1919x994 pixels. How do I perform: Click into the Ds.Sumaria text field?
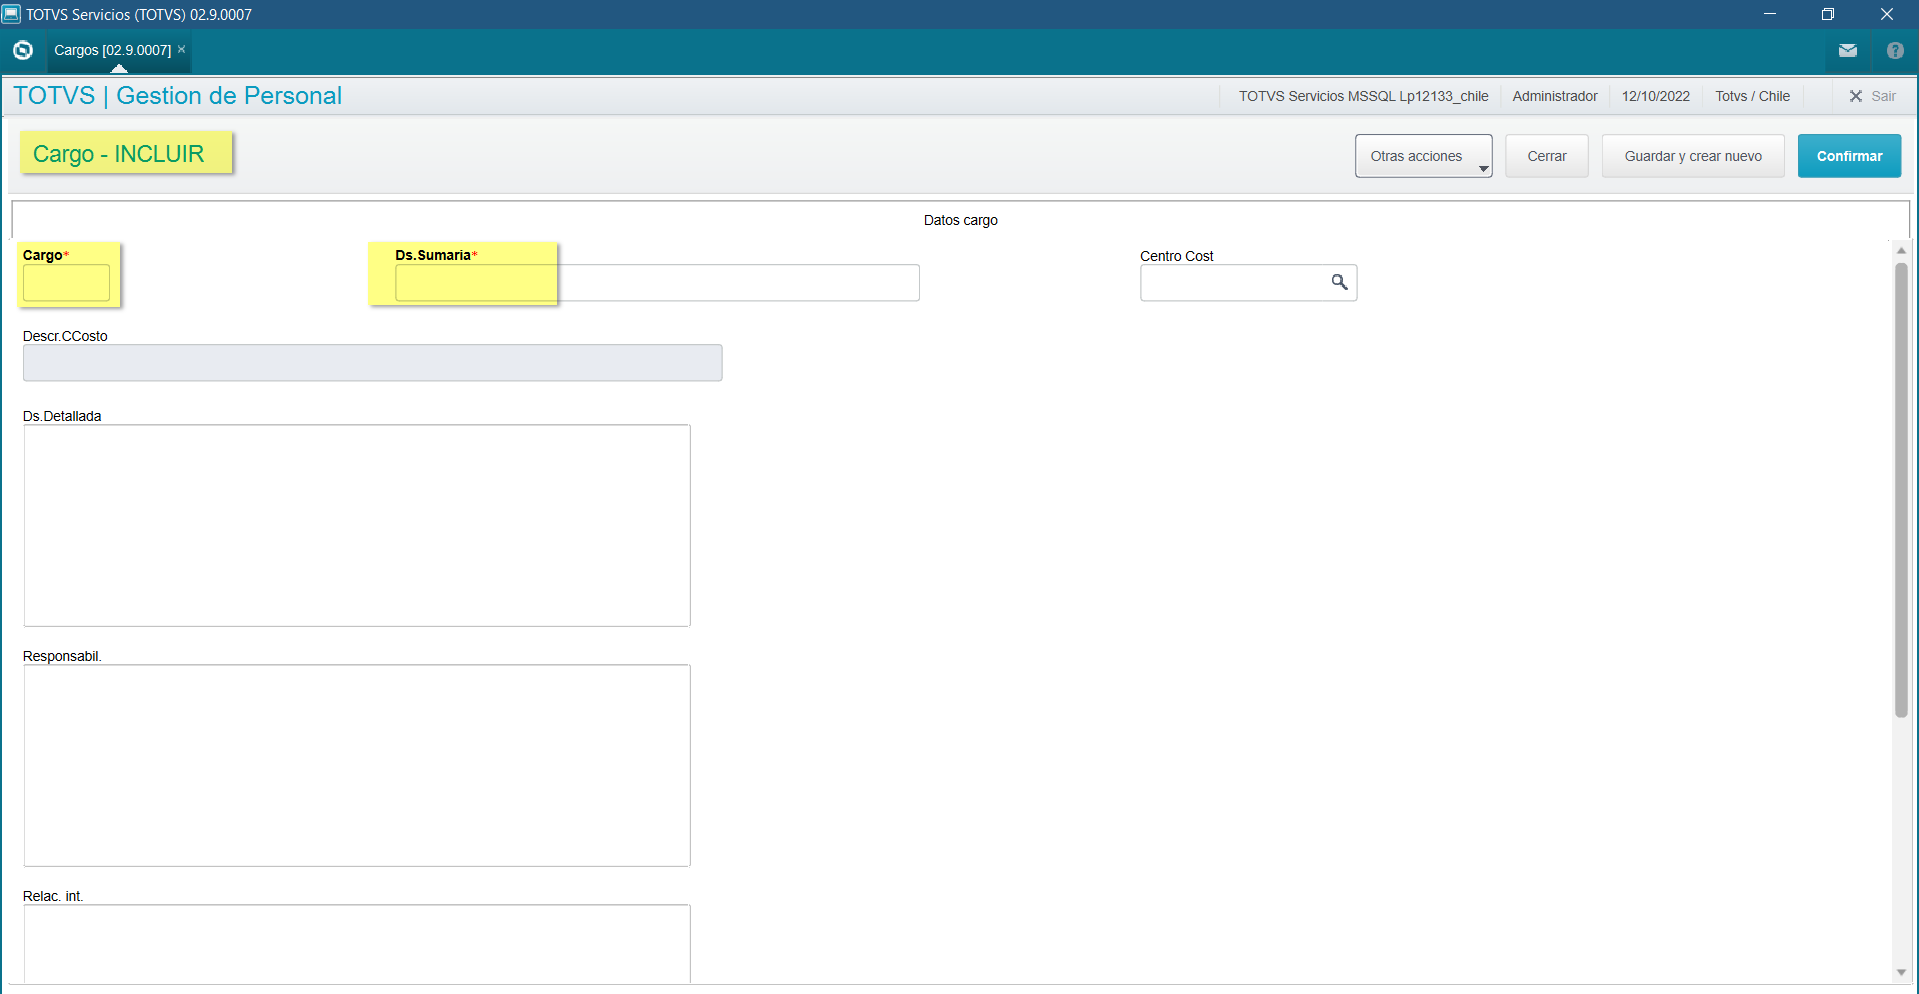tap(656, 283)
